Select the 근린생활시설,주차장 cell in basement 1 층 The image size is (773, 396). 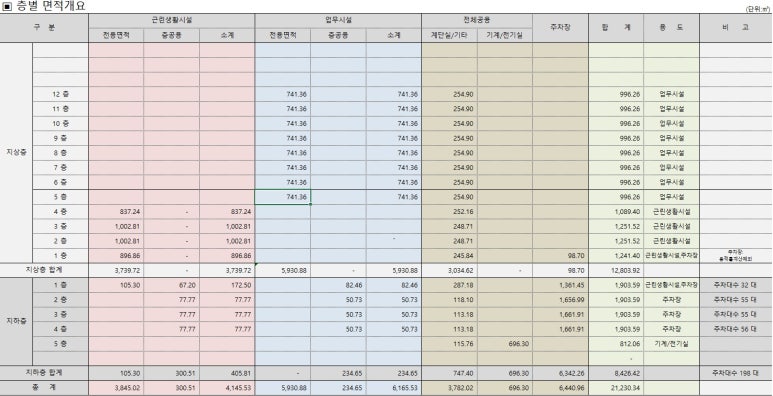(x=671, y=285)
